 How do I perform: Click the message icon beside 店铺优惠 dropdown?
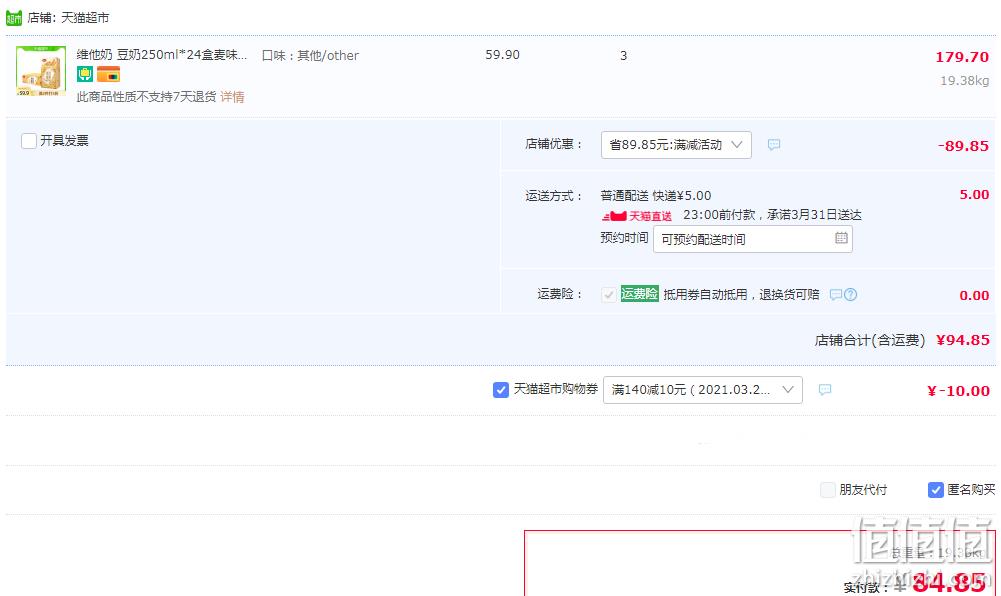[x=774, y=145]
